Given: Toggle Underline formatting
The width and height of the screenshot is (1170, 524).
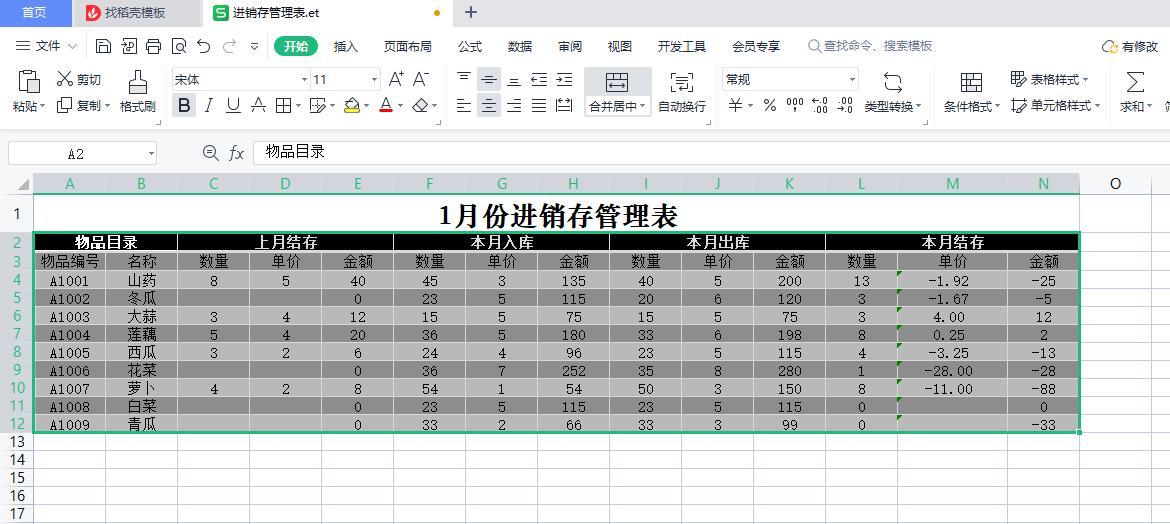Looking at the screenshot, I should point(234,105).
